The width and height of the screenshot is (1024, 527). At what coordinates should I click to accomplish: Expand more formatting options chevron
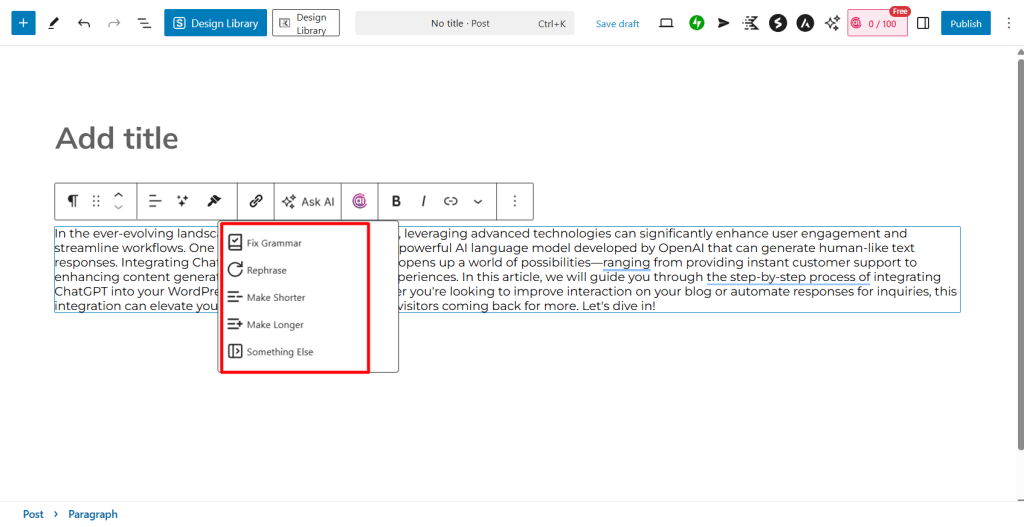478,201
